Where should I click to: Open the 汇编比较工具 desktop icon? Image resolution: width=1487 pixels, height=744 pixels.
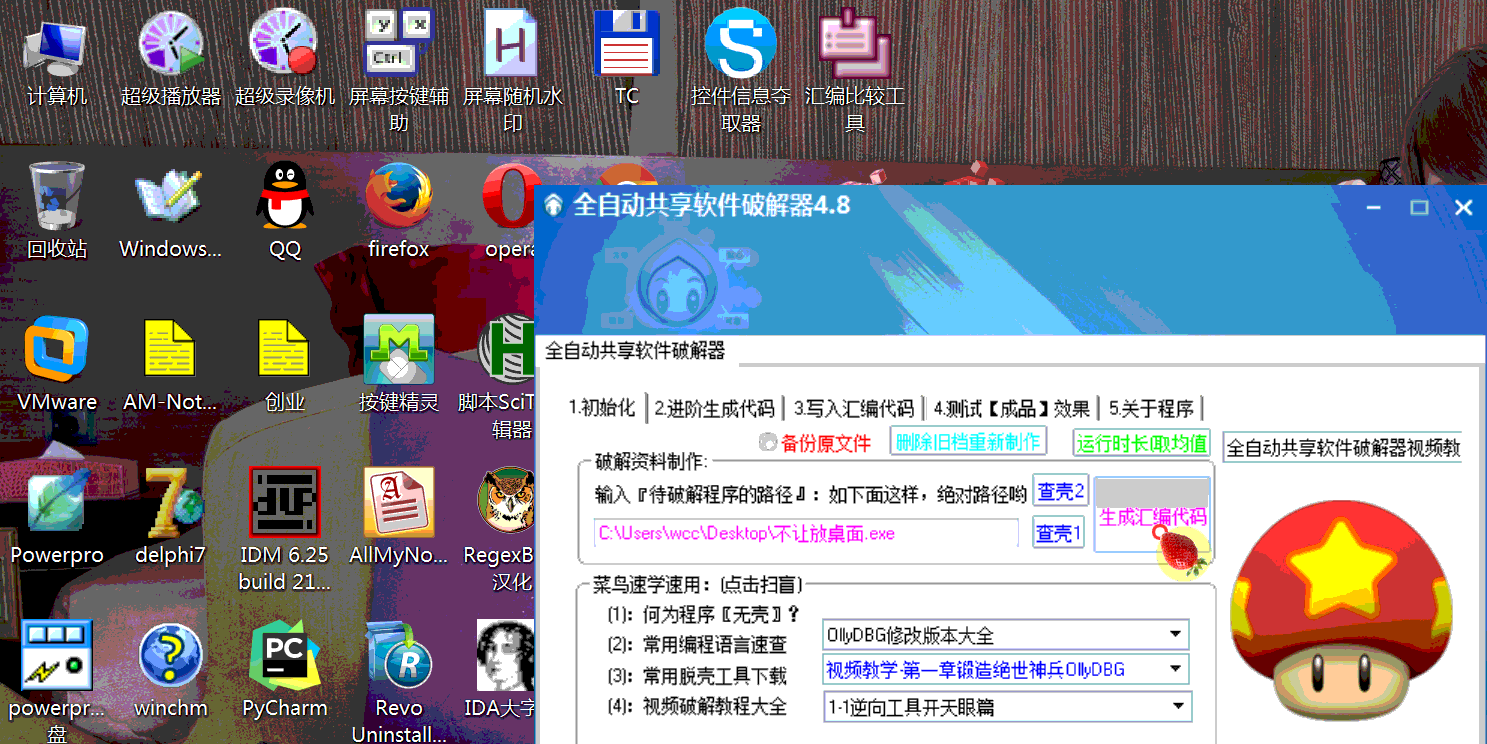855,70
